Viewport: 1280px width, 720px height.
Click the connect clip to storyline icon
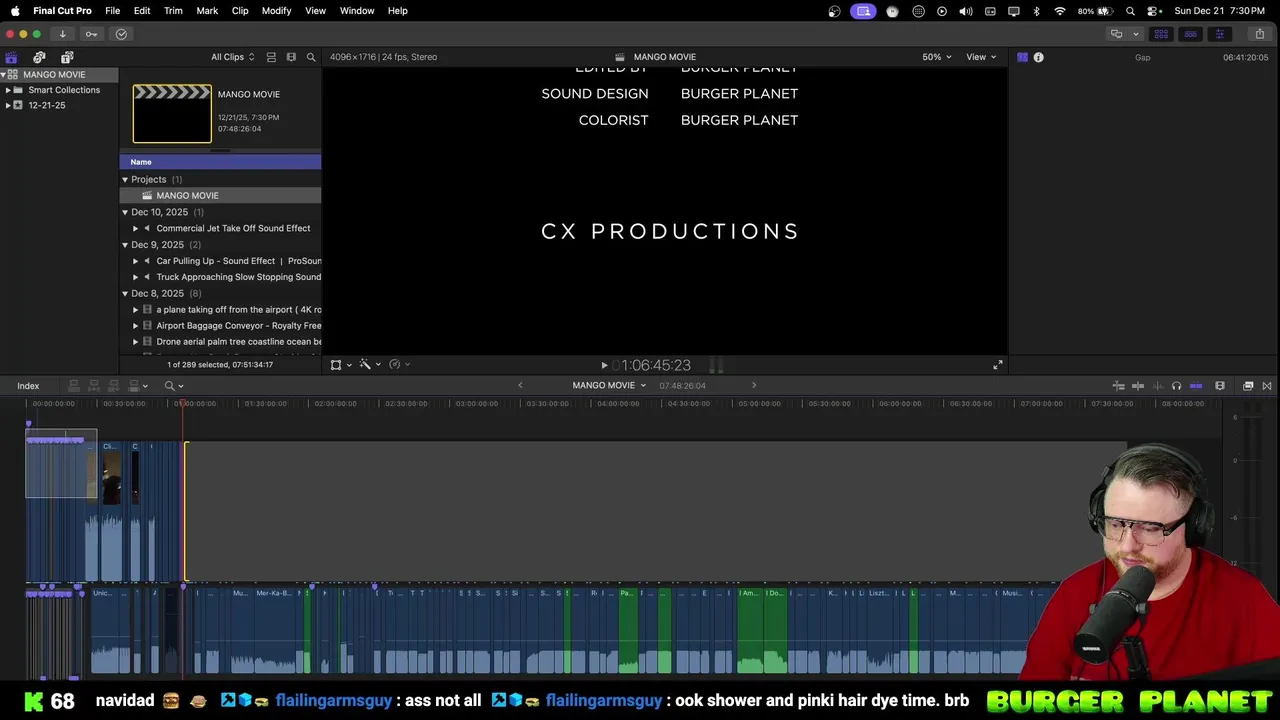[74, 386]
